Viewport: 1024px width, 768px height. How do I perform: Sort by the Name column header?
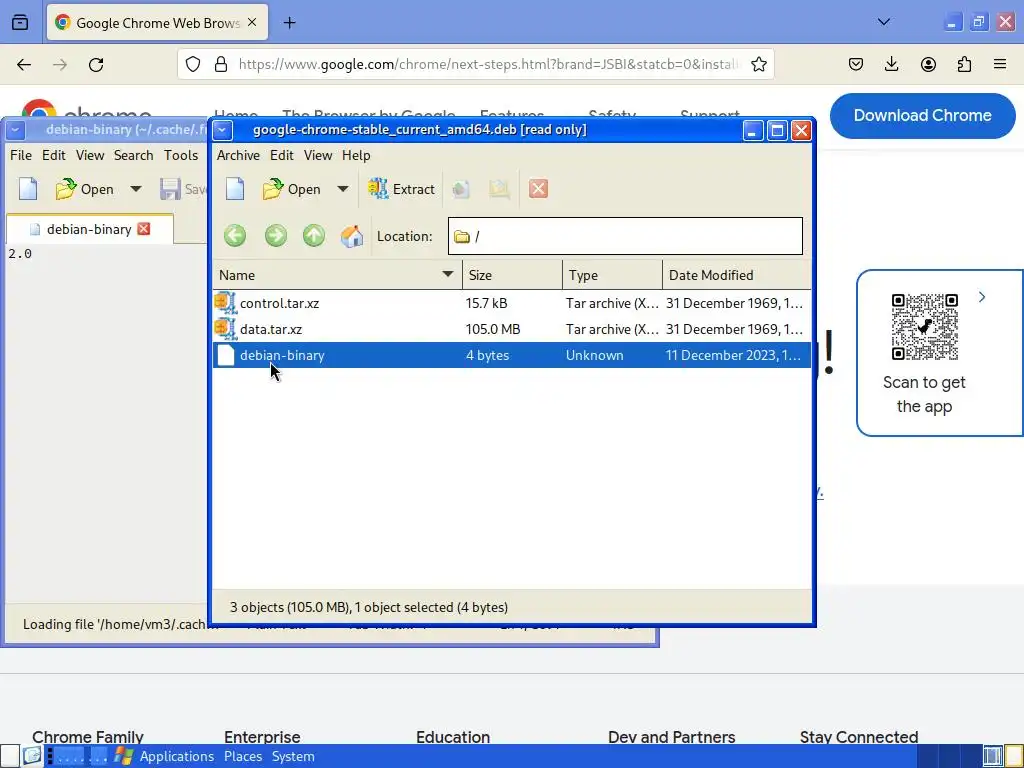pyautogui.click(x=337, y=275)
